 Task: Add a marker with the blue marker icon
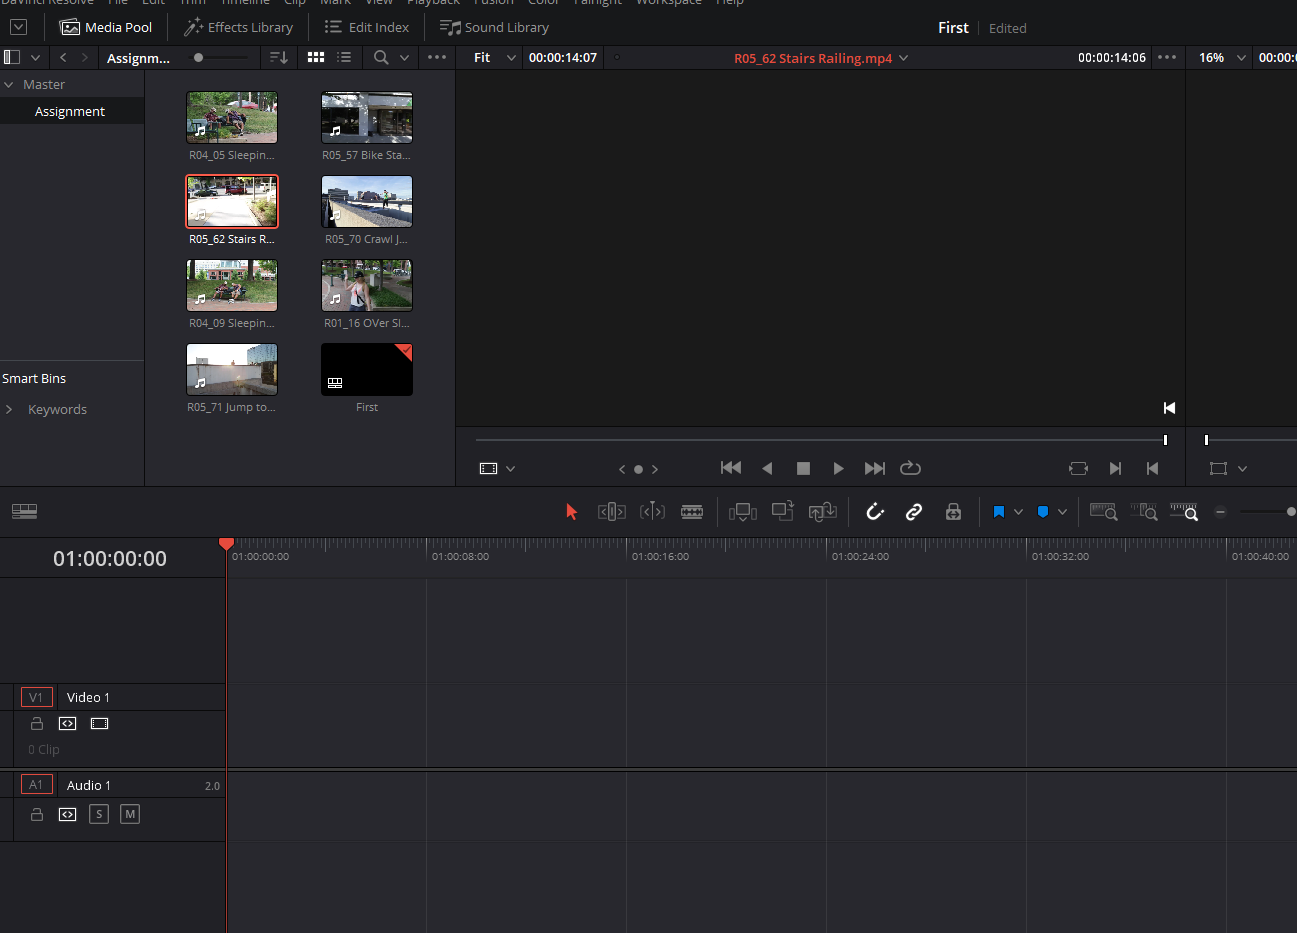coord(1043,512)
